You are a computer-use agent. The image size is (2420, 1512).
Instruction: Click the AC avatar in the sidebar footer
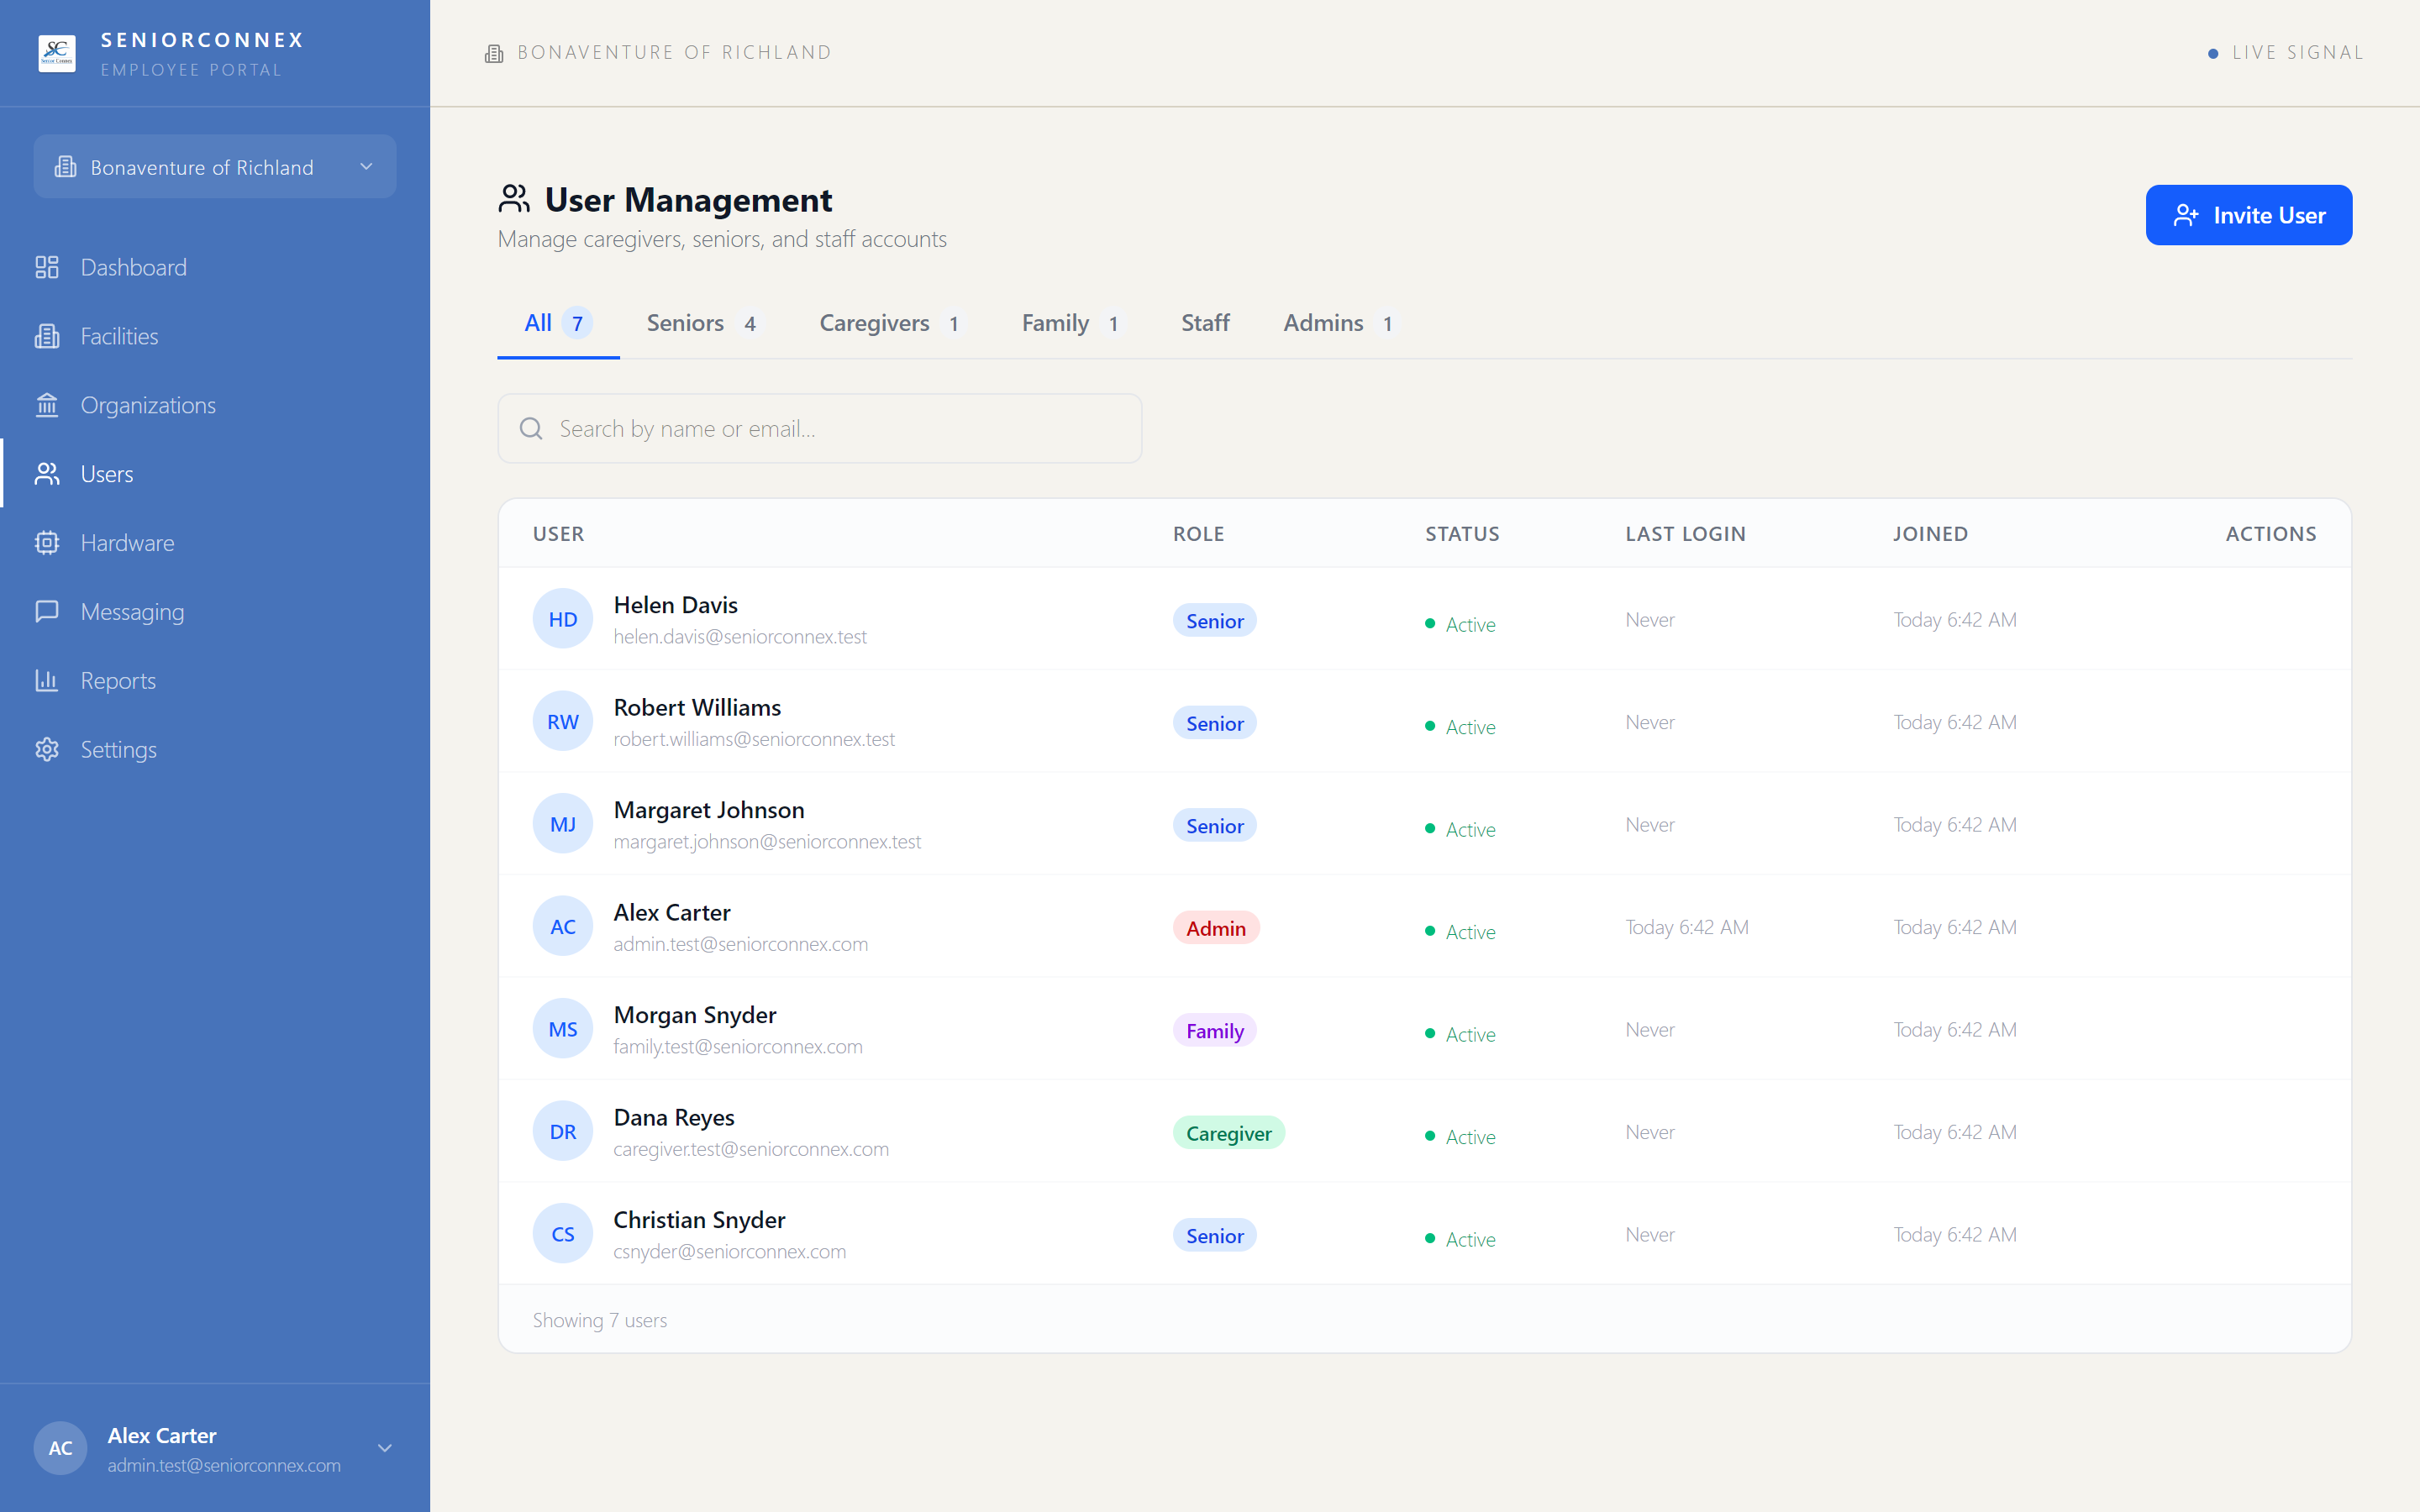pyautogui.click(x=61, y=1448)
